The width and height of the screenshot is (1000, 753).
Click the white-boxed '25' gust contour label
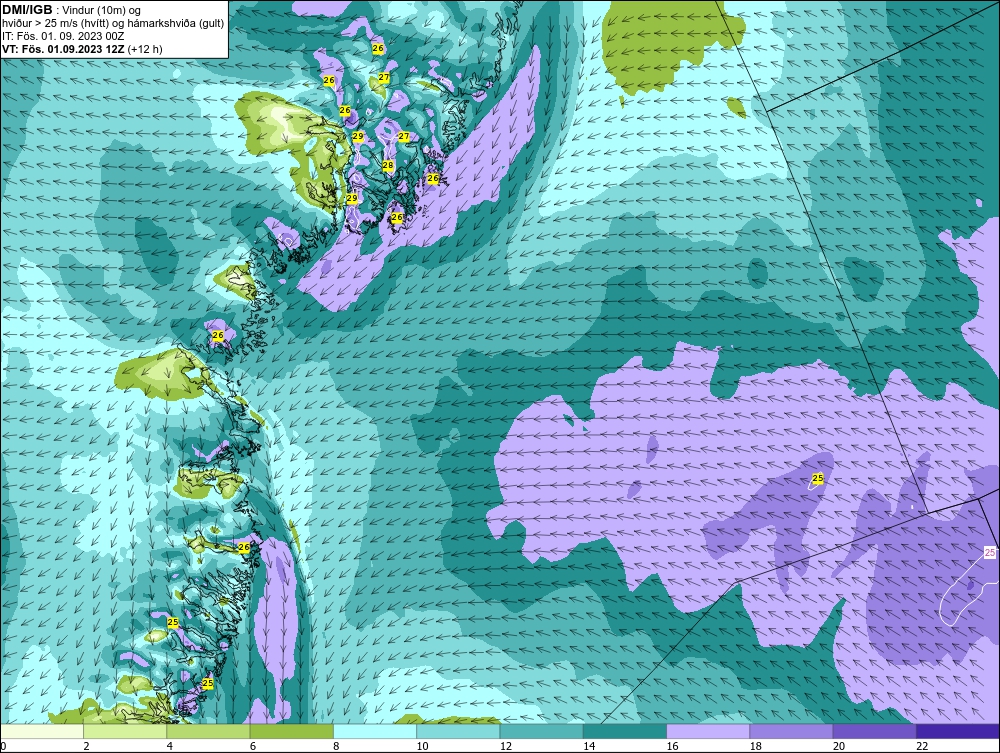click(990, 552)
